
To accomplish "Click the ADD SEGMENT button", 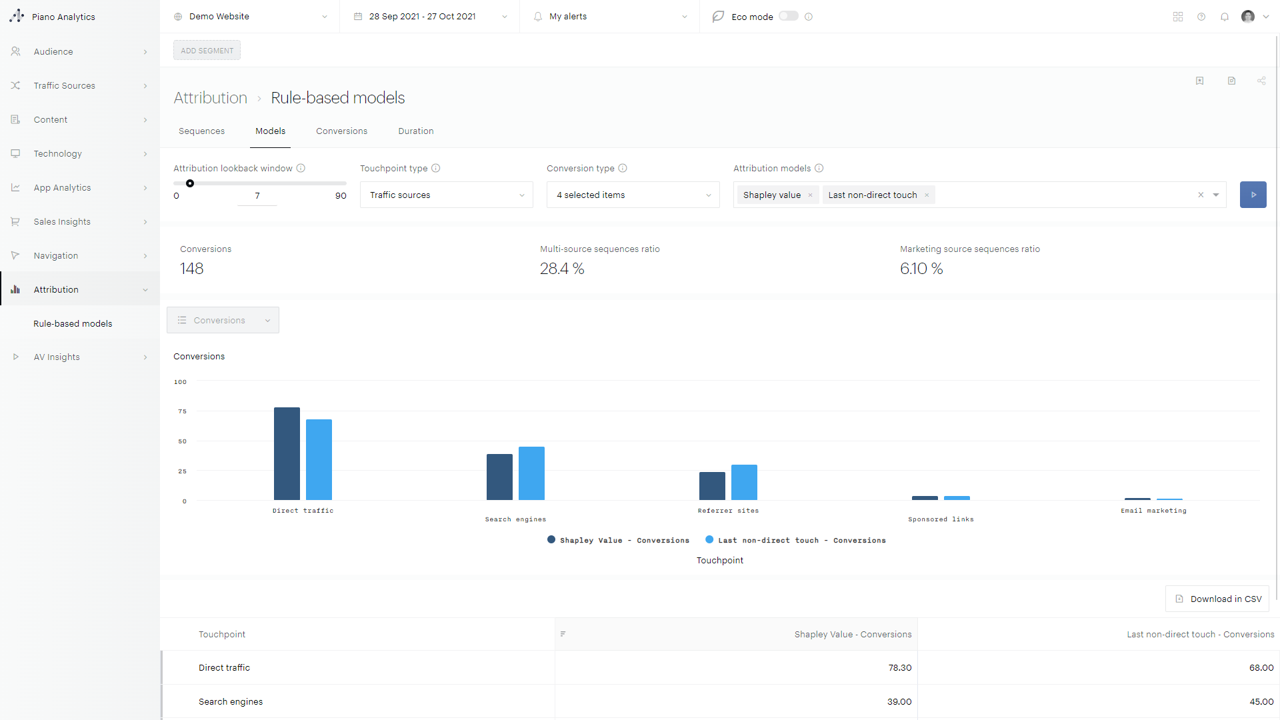I will point(207,51).
